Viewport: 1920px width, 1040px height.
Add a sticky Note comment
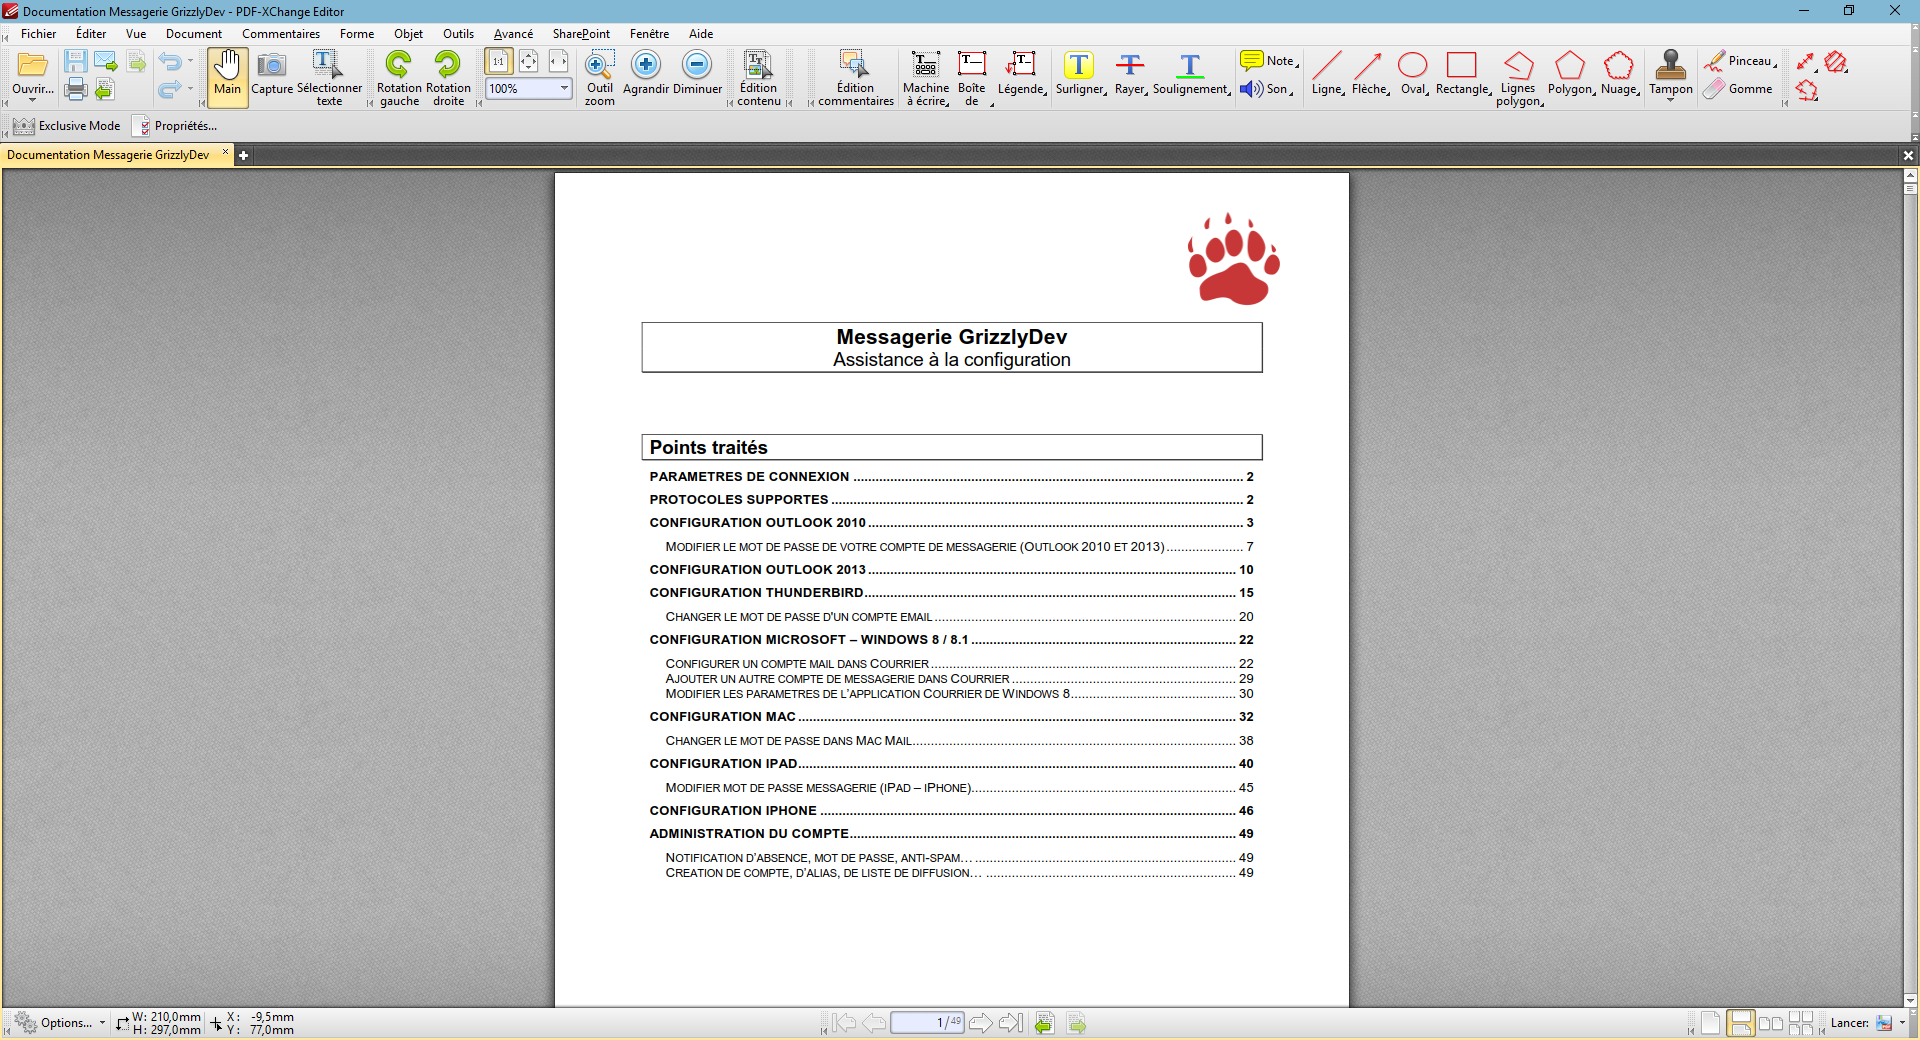[1268, 61]
